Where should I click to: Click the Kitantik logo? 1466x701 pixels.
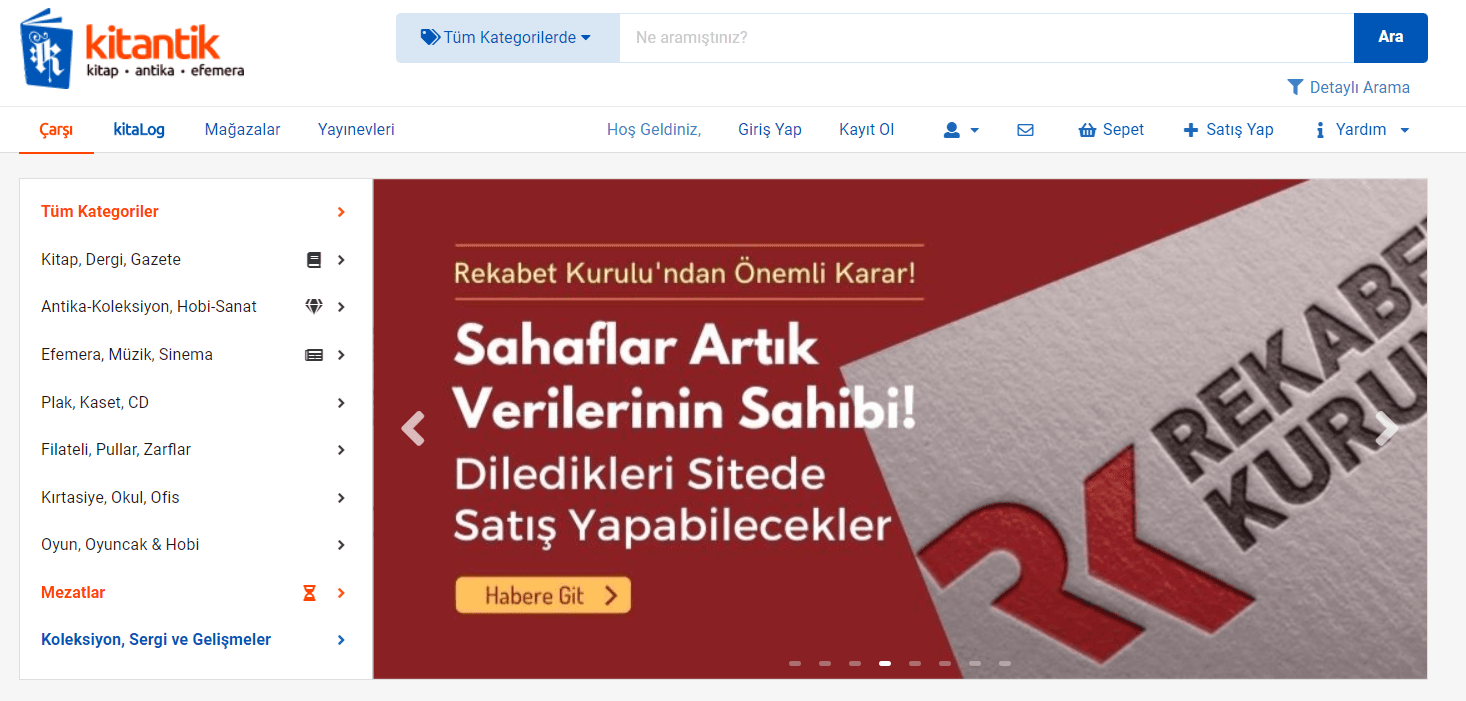132,48
